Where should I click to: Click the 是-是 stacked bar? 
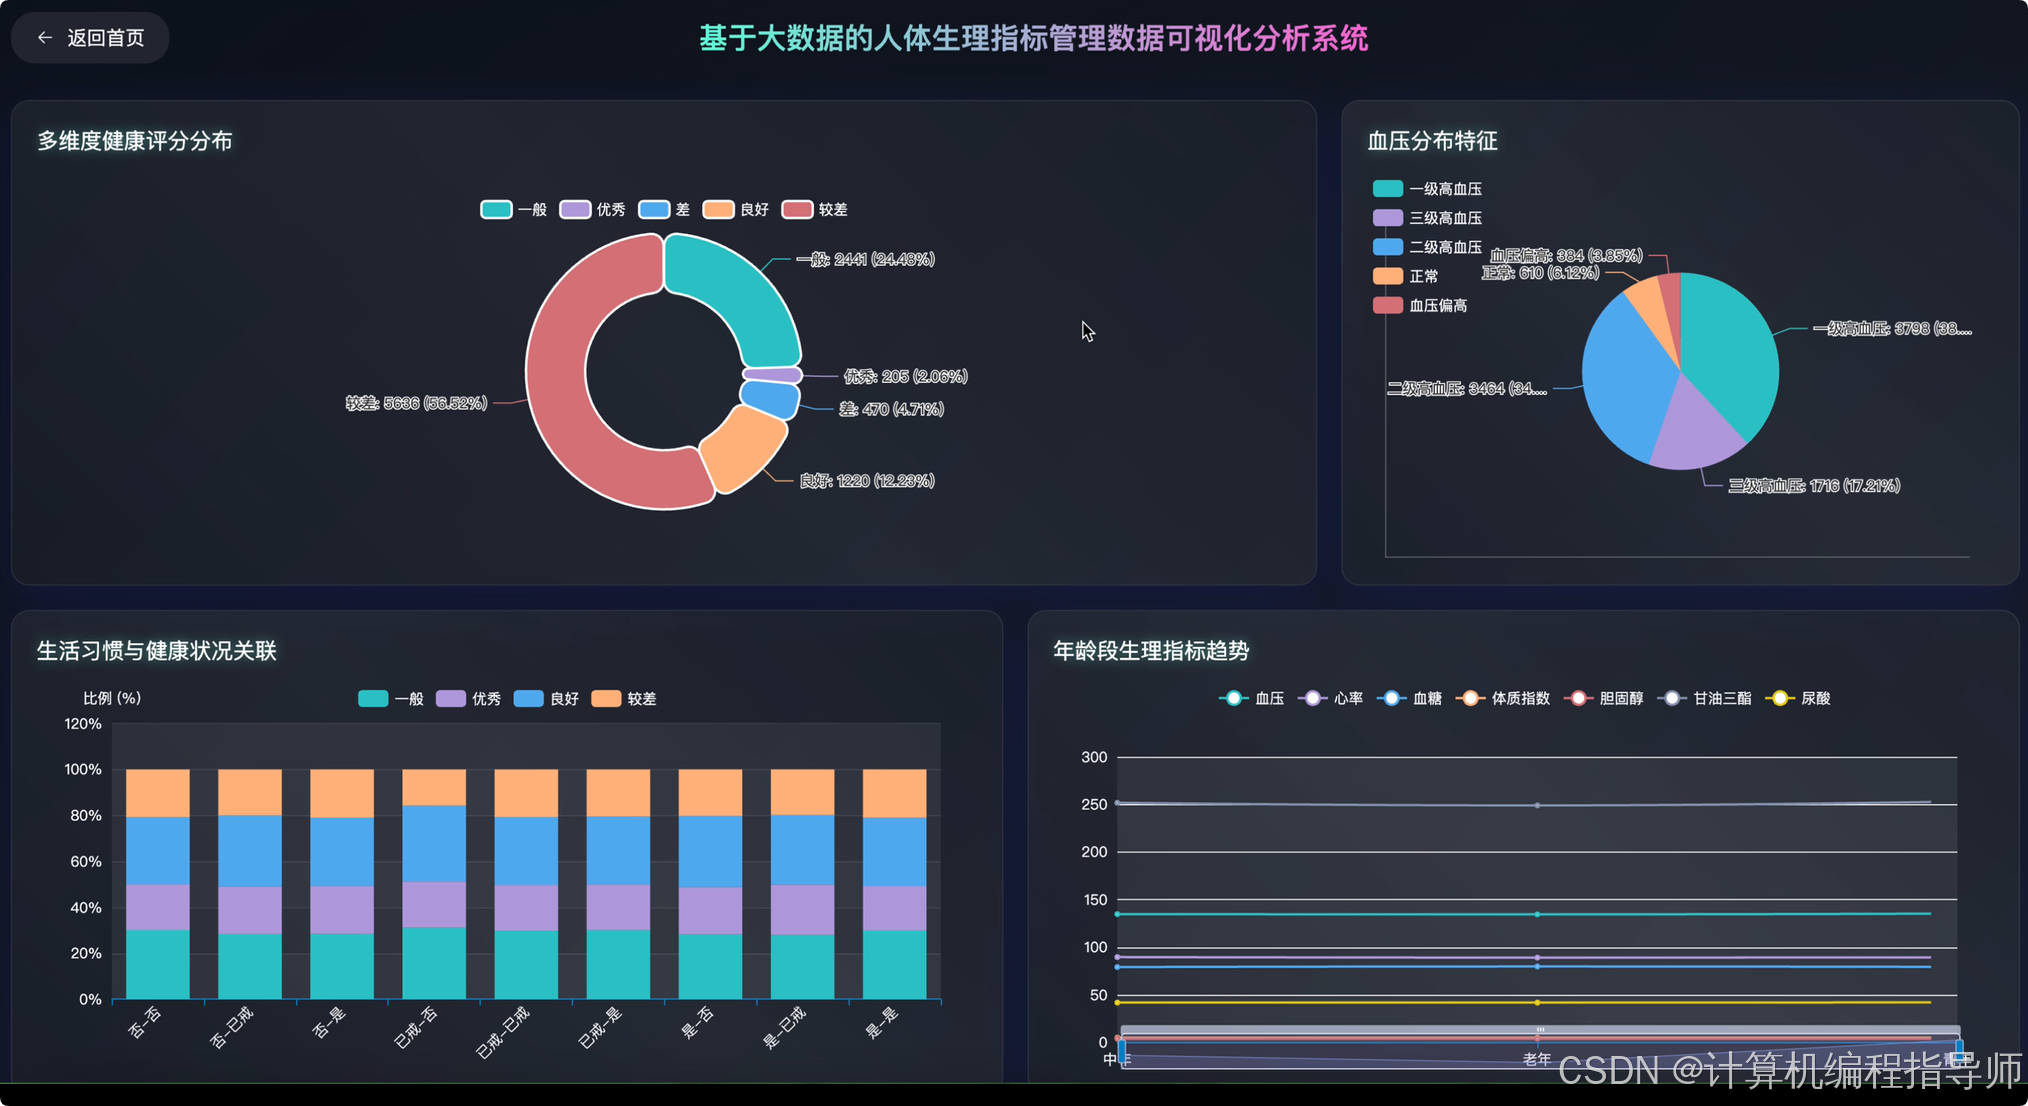coord(894,884)
